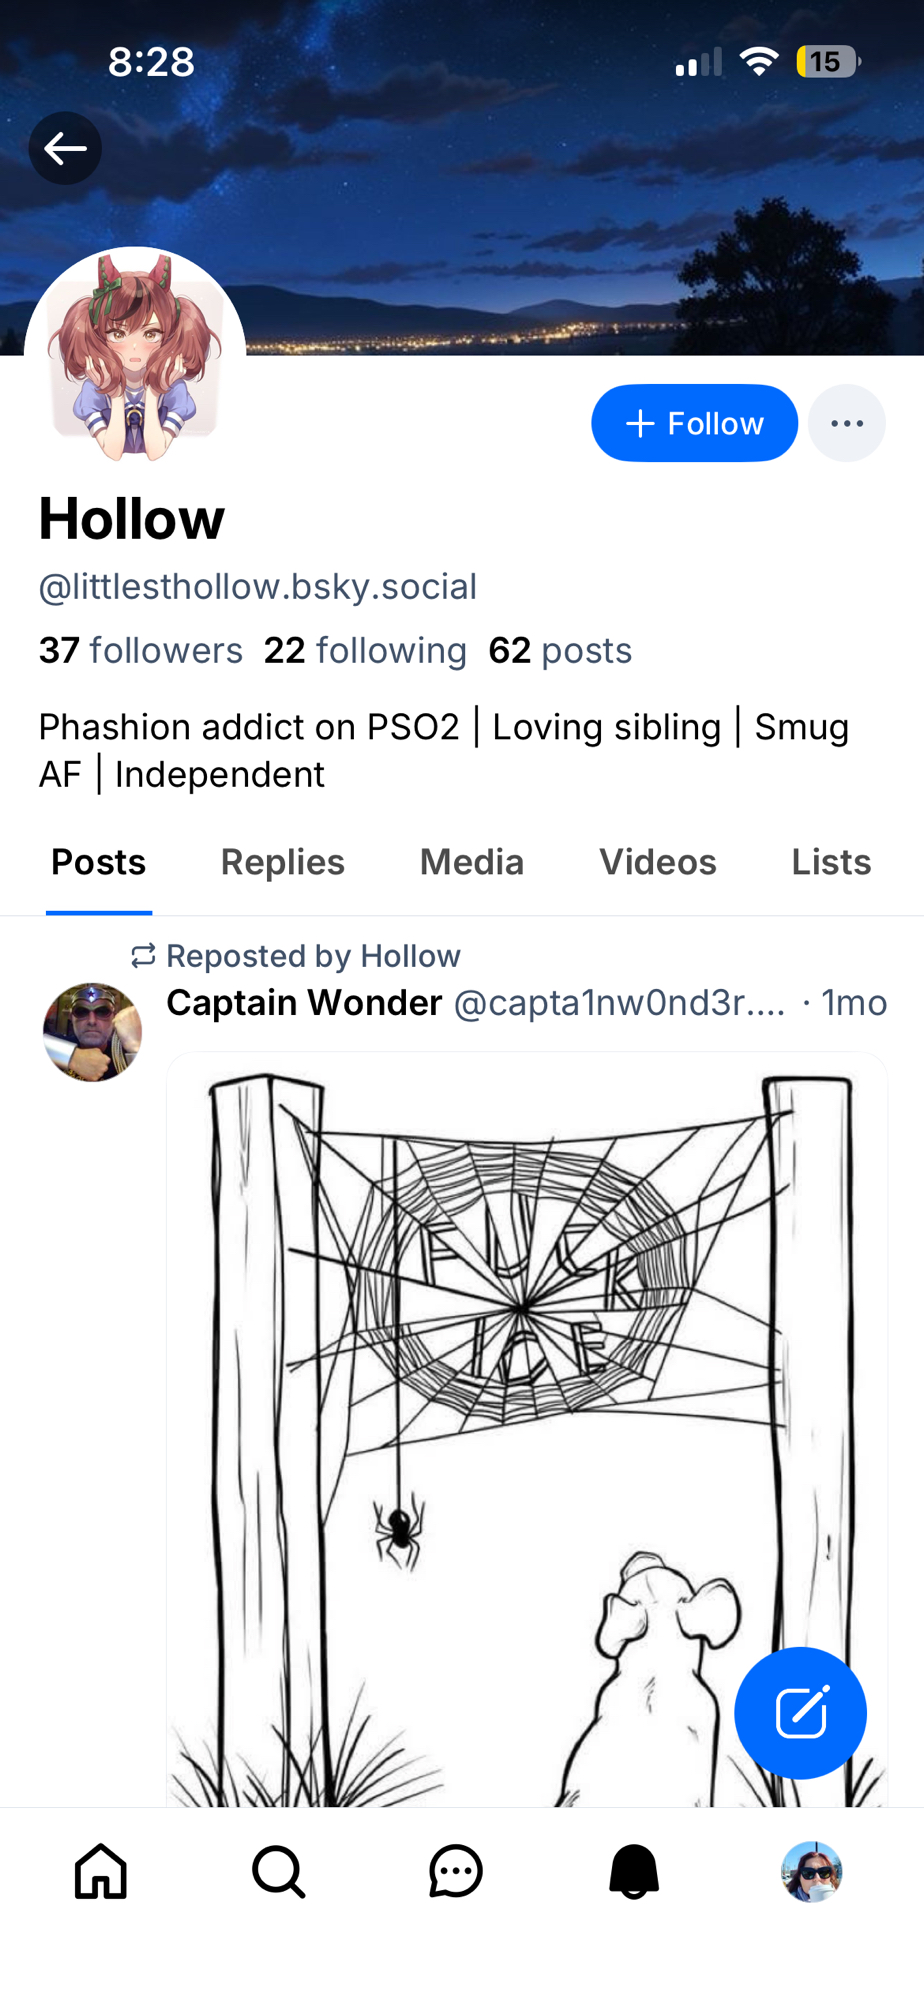
Task: Open the Videos tab
Action: pos(658,862)
